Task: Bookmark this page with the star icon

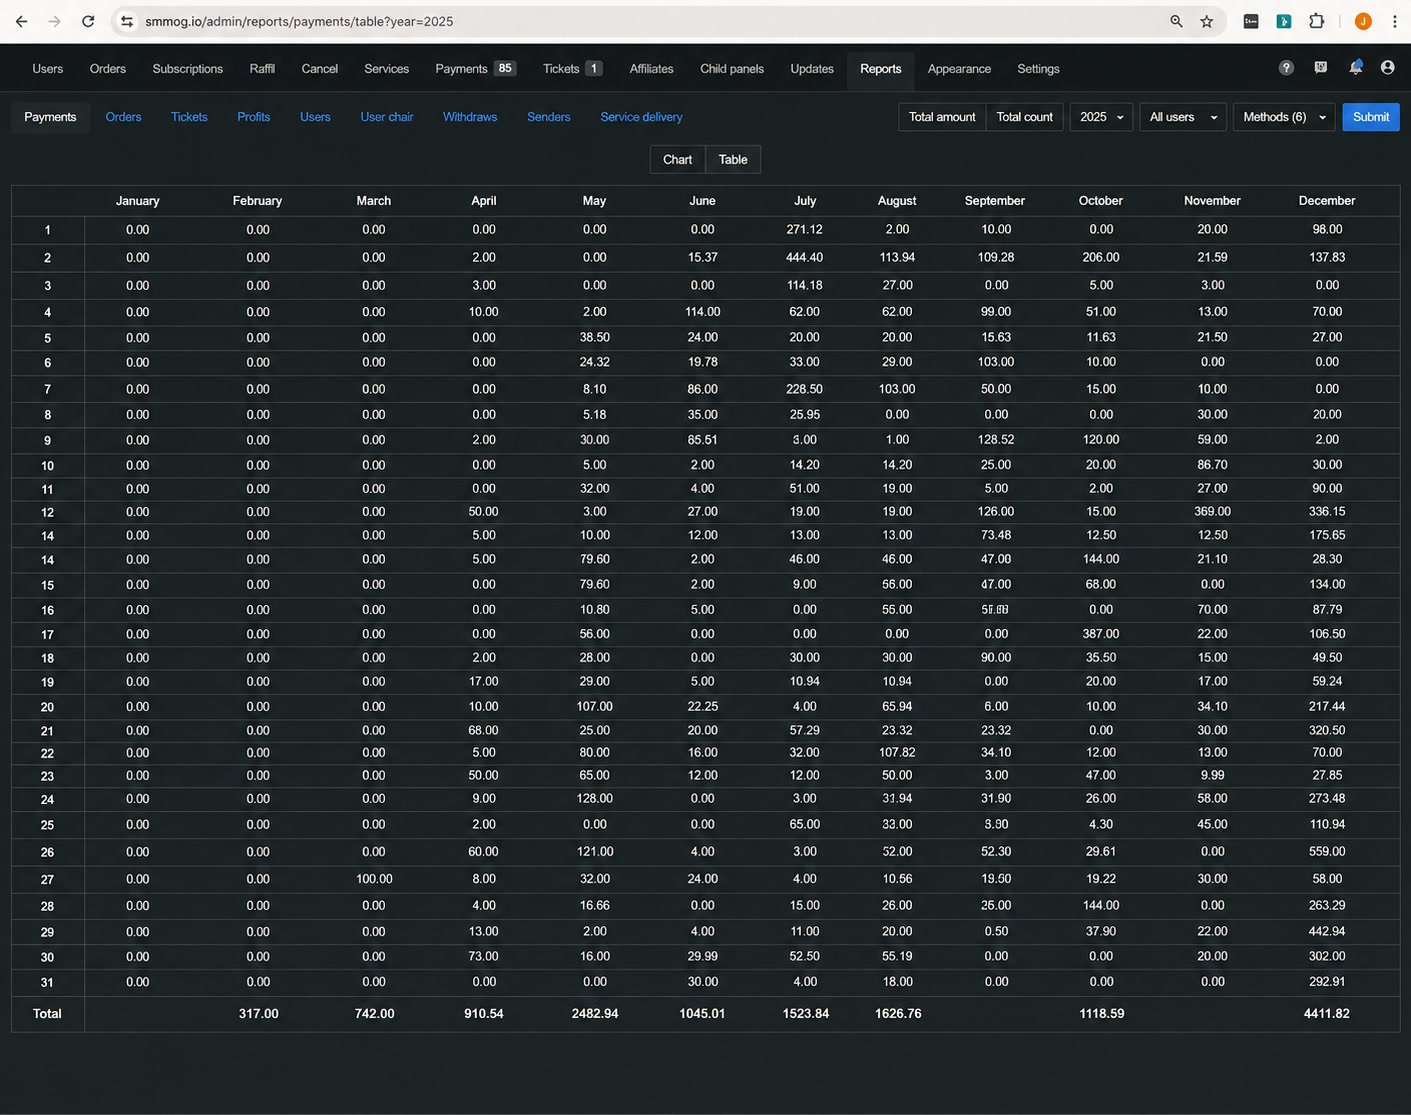Action: (1207, 21)
